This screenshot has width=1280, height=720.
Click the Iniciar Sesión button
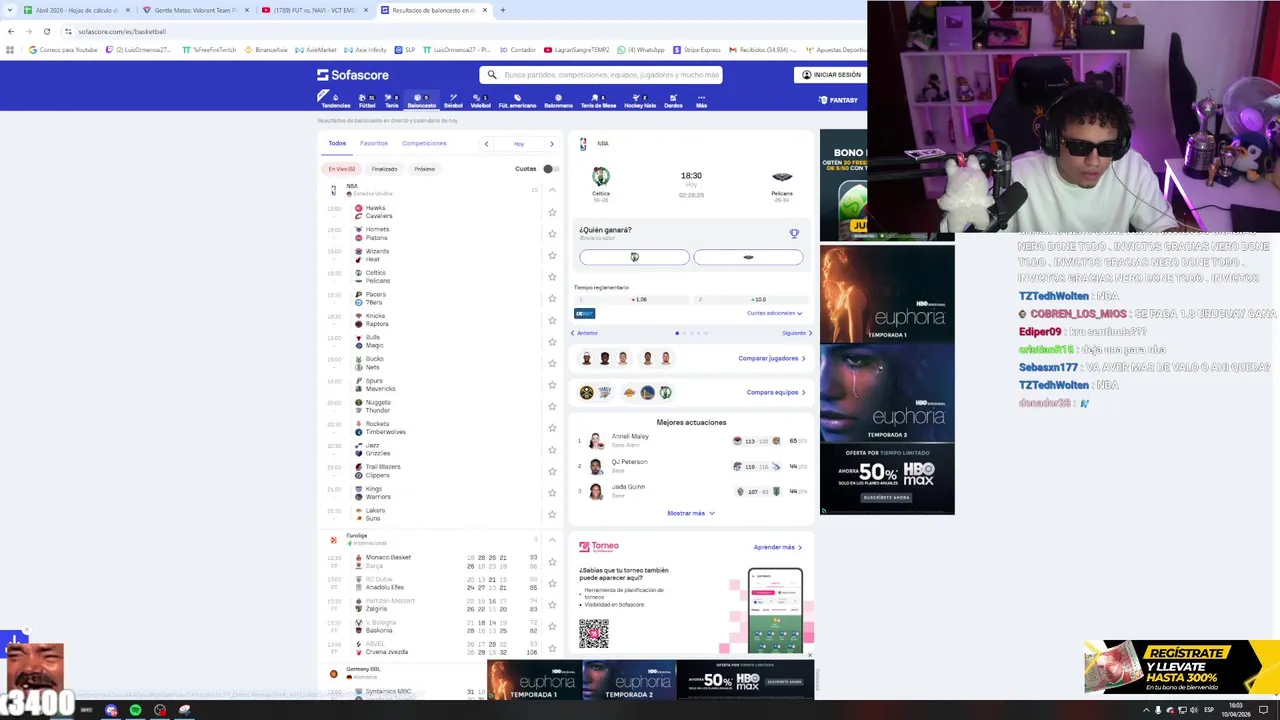[831, 75]
